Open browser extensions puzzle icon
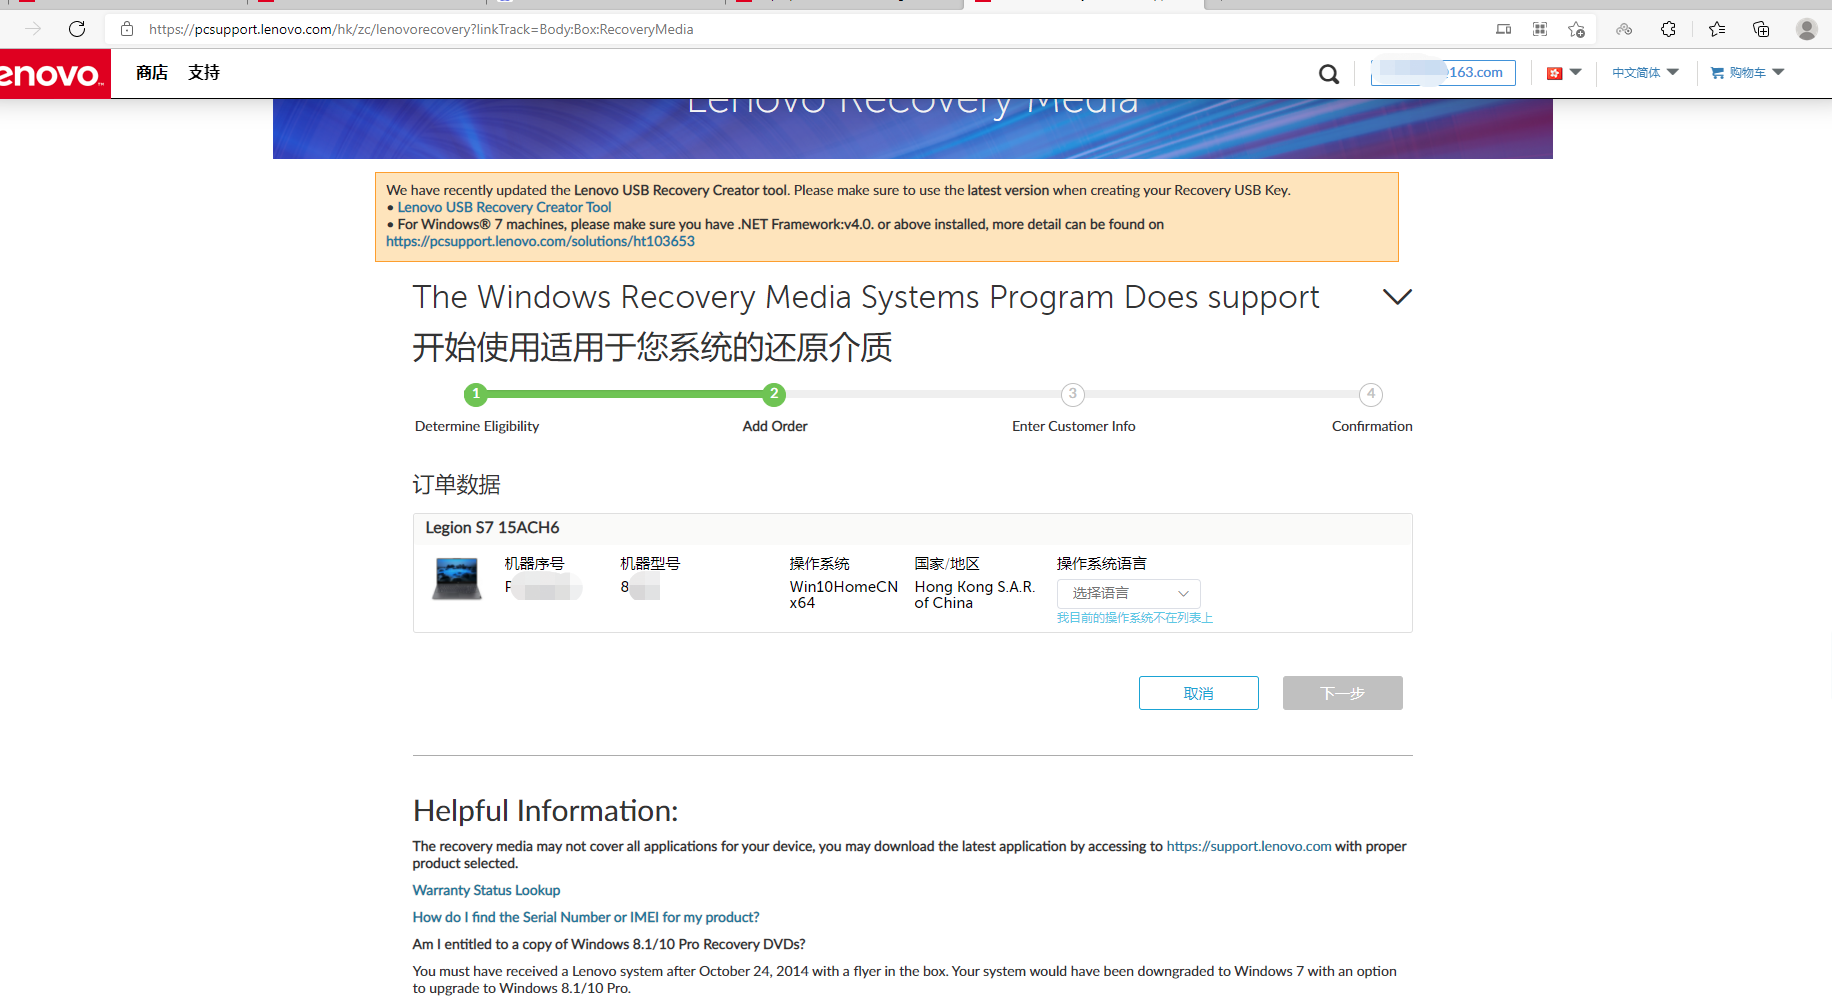Screen dimensions: 1832x1005 coord(1668,29)
